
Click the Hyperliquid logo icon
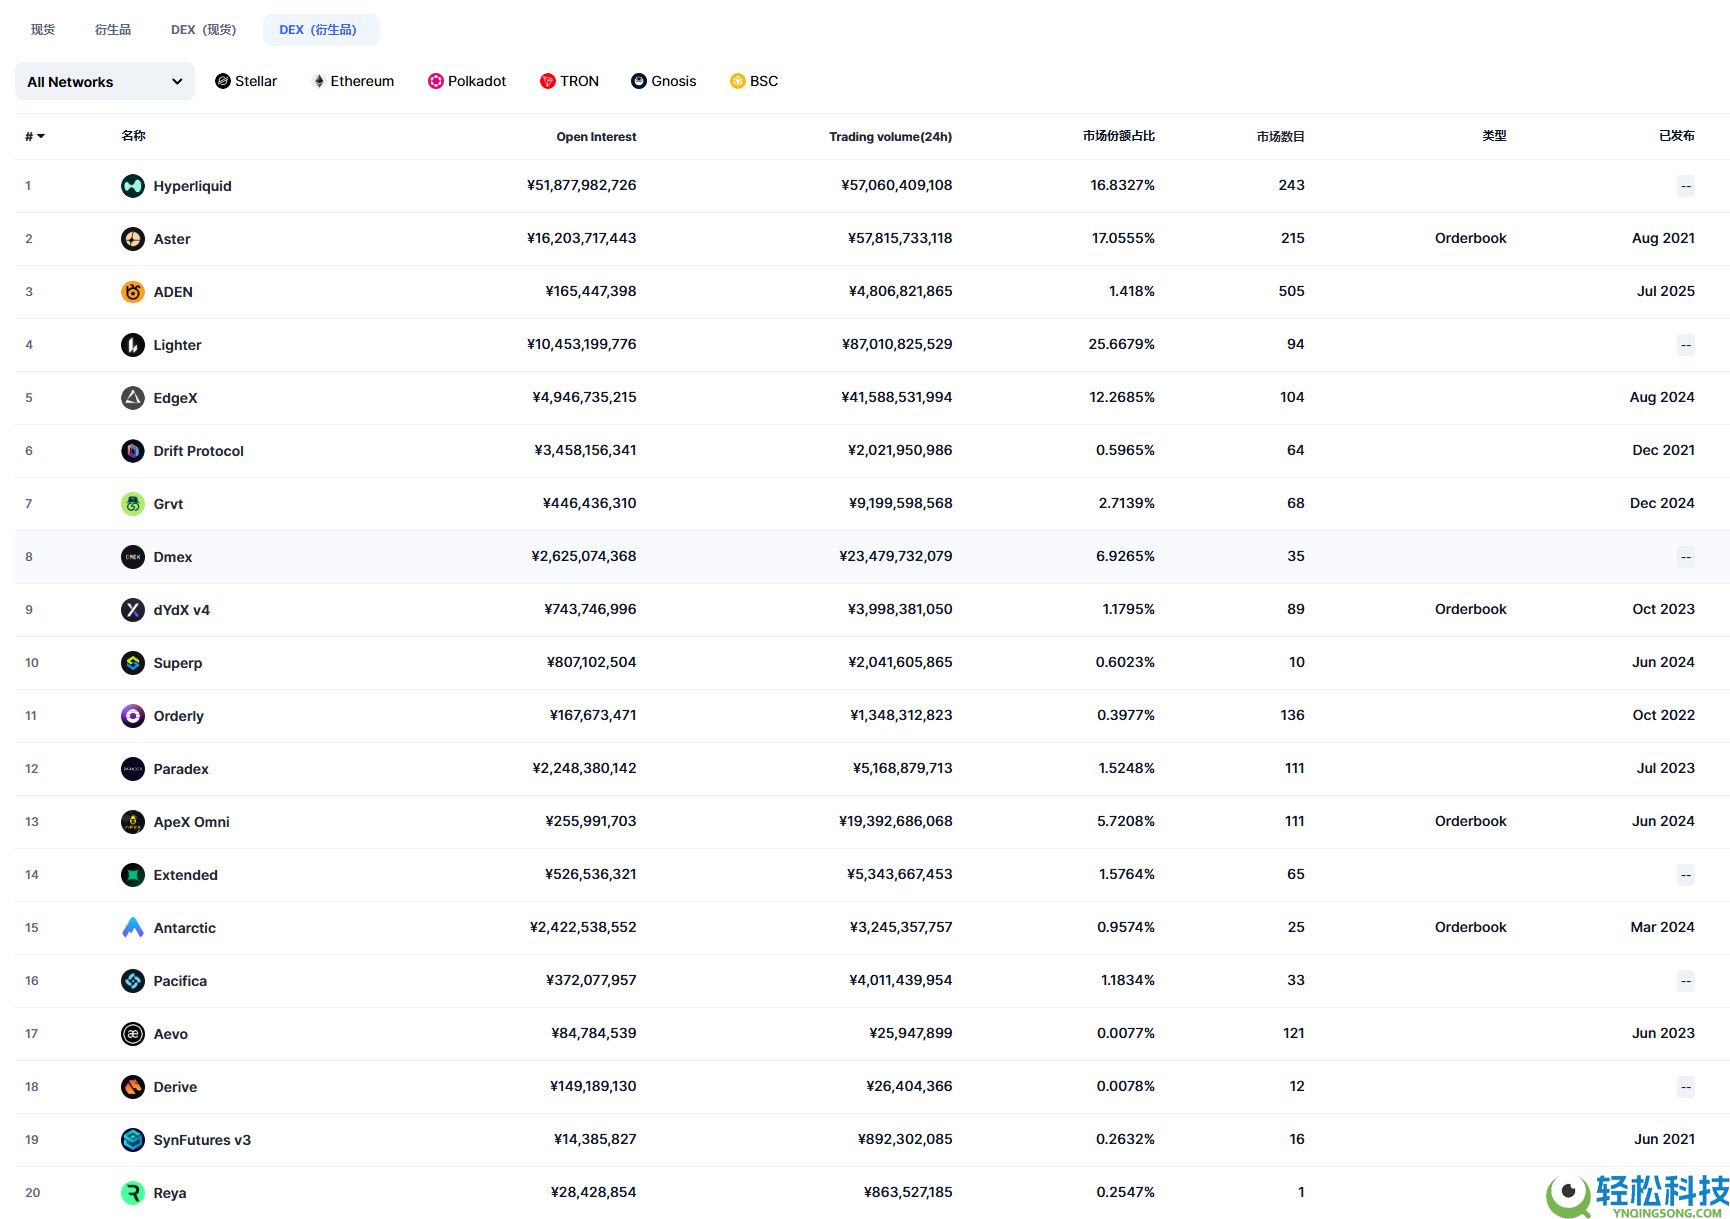tap(132, 186)
